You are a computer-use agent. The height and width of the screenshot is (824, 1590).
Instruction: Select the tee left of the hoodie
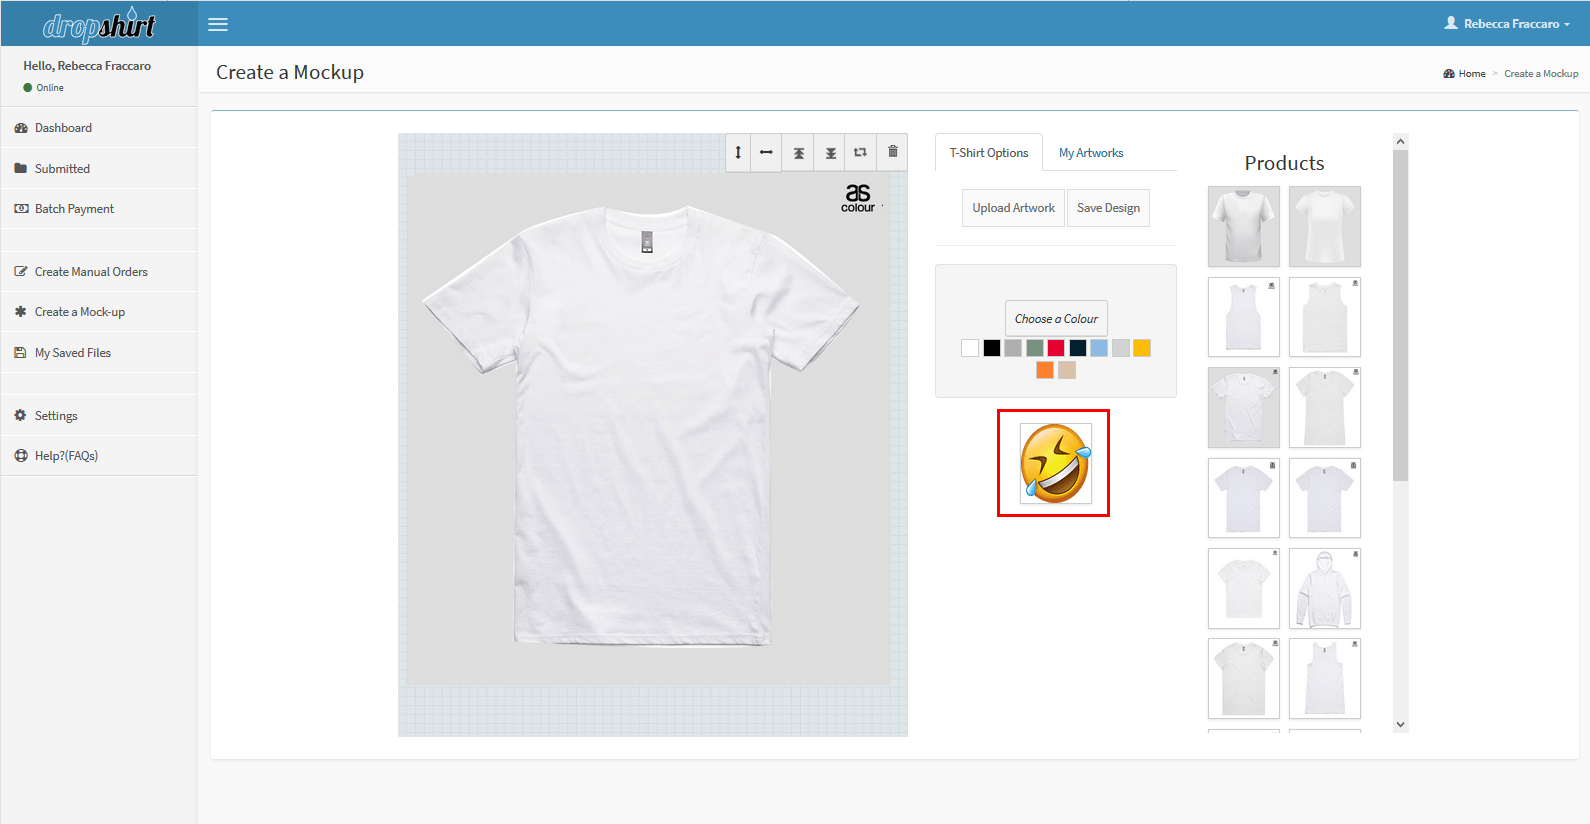(1244, 589)
